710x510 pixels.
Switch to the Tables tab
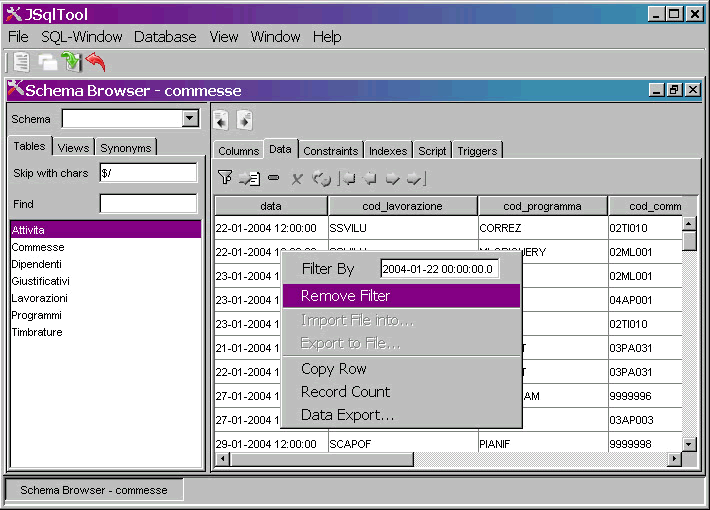click(x=29, y=146)
